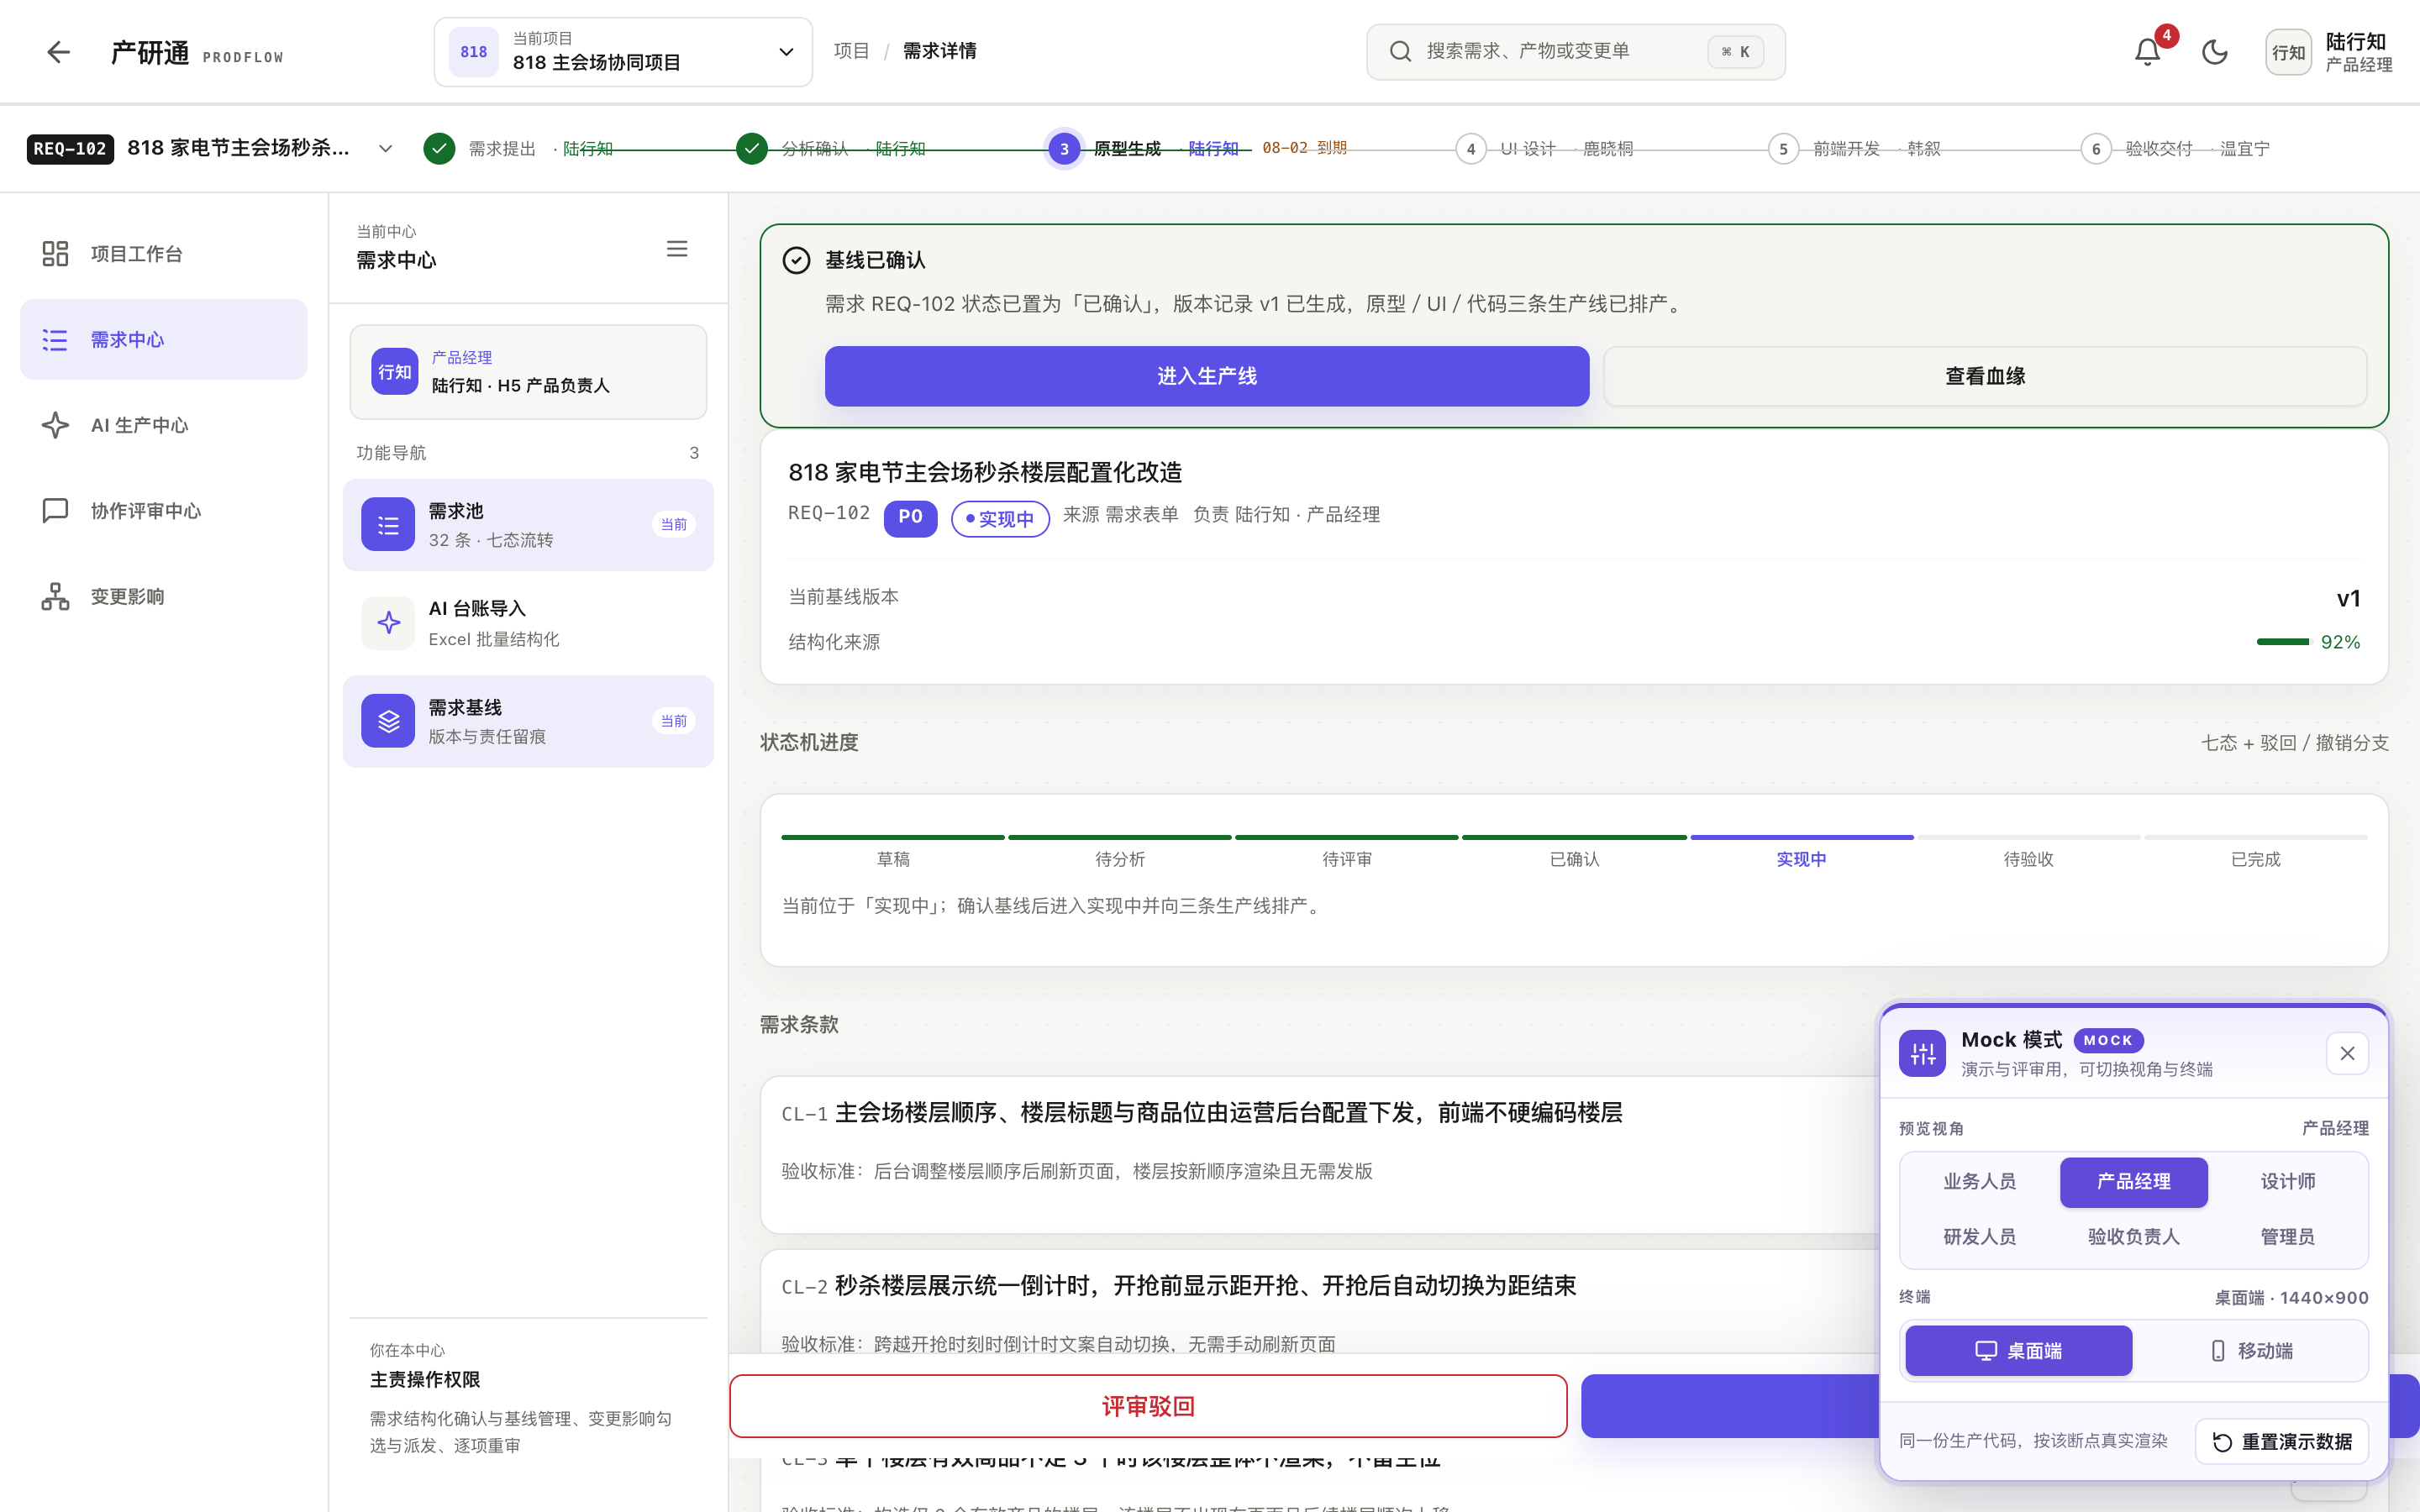Click the 需求基线 layers tile icon
The height and width of the screenshot is (1512, 2420).
388,721
